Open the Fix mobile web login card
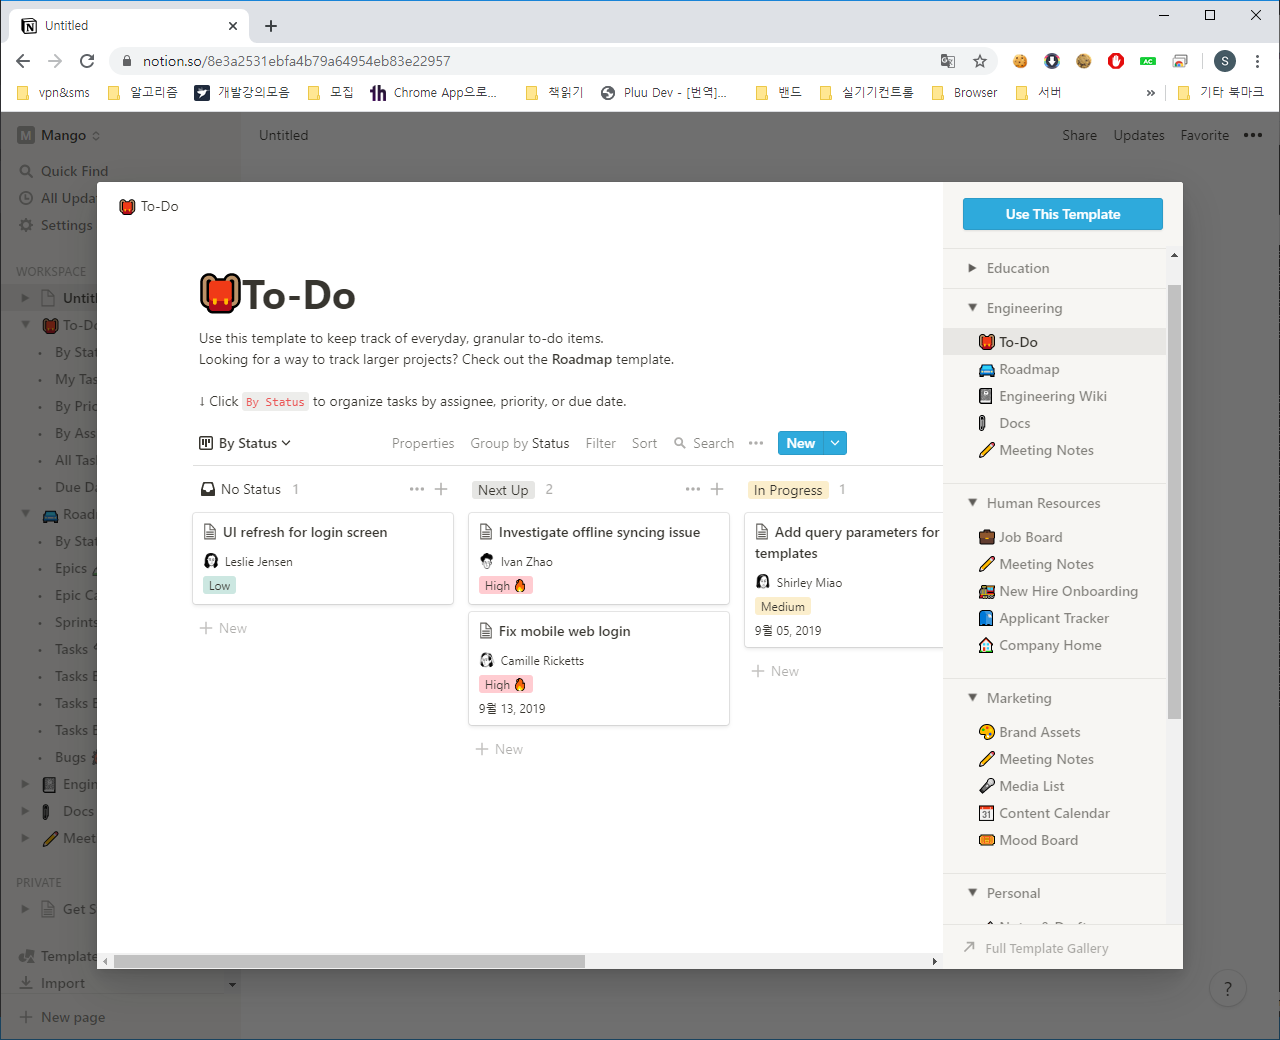The image size is (1280, 1040). (599, 668)
